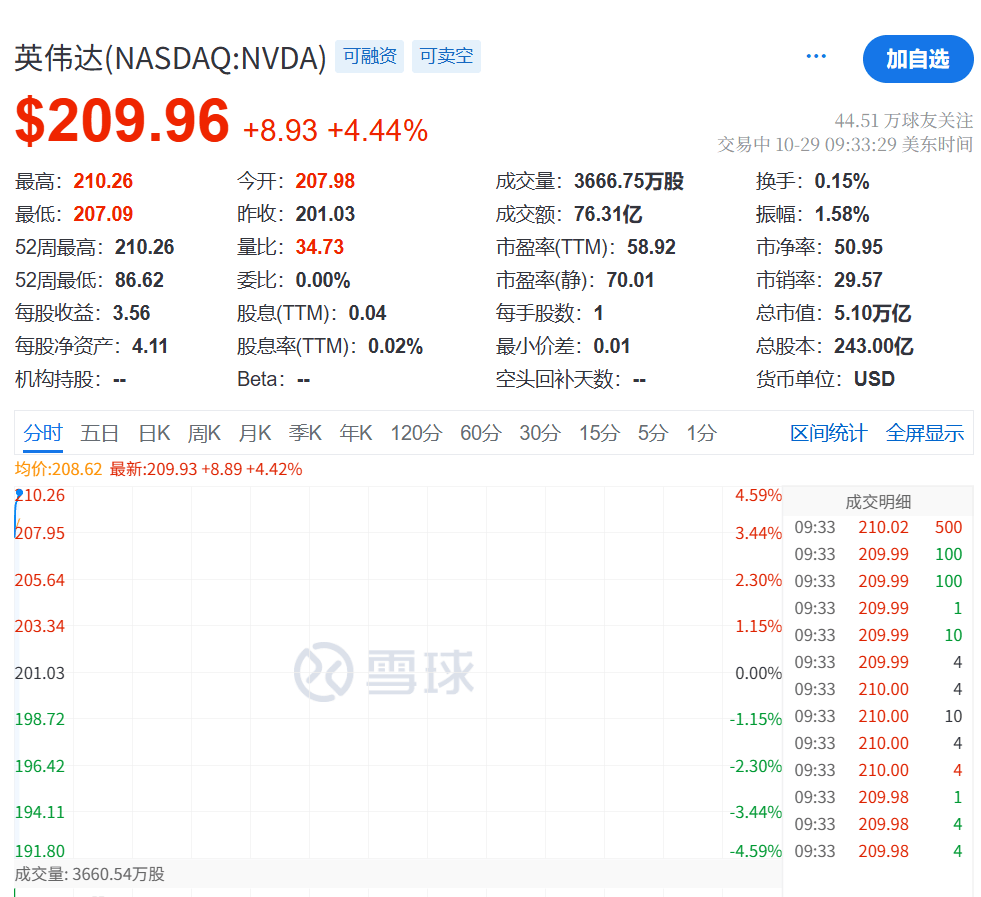Screen dimensions: 981x897
Task: Open the three-dot more options menu
Action: pos(816,57)
